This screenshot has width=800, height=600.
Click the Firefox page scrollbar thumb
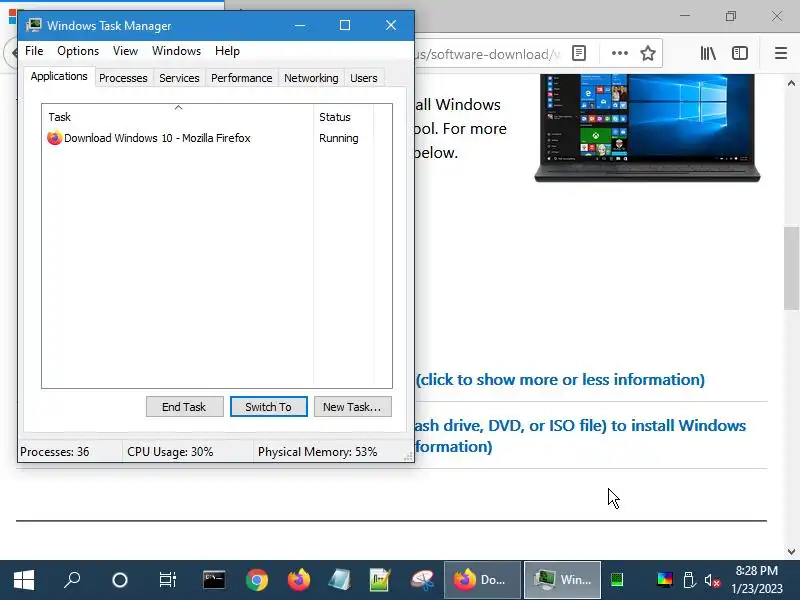point(791,268)
